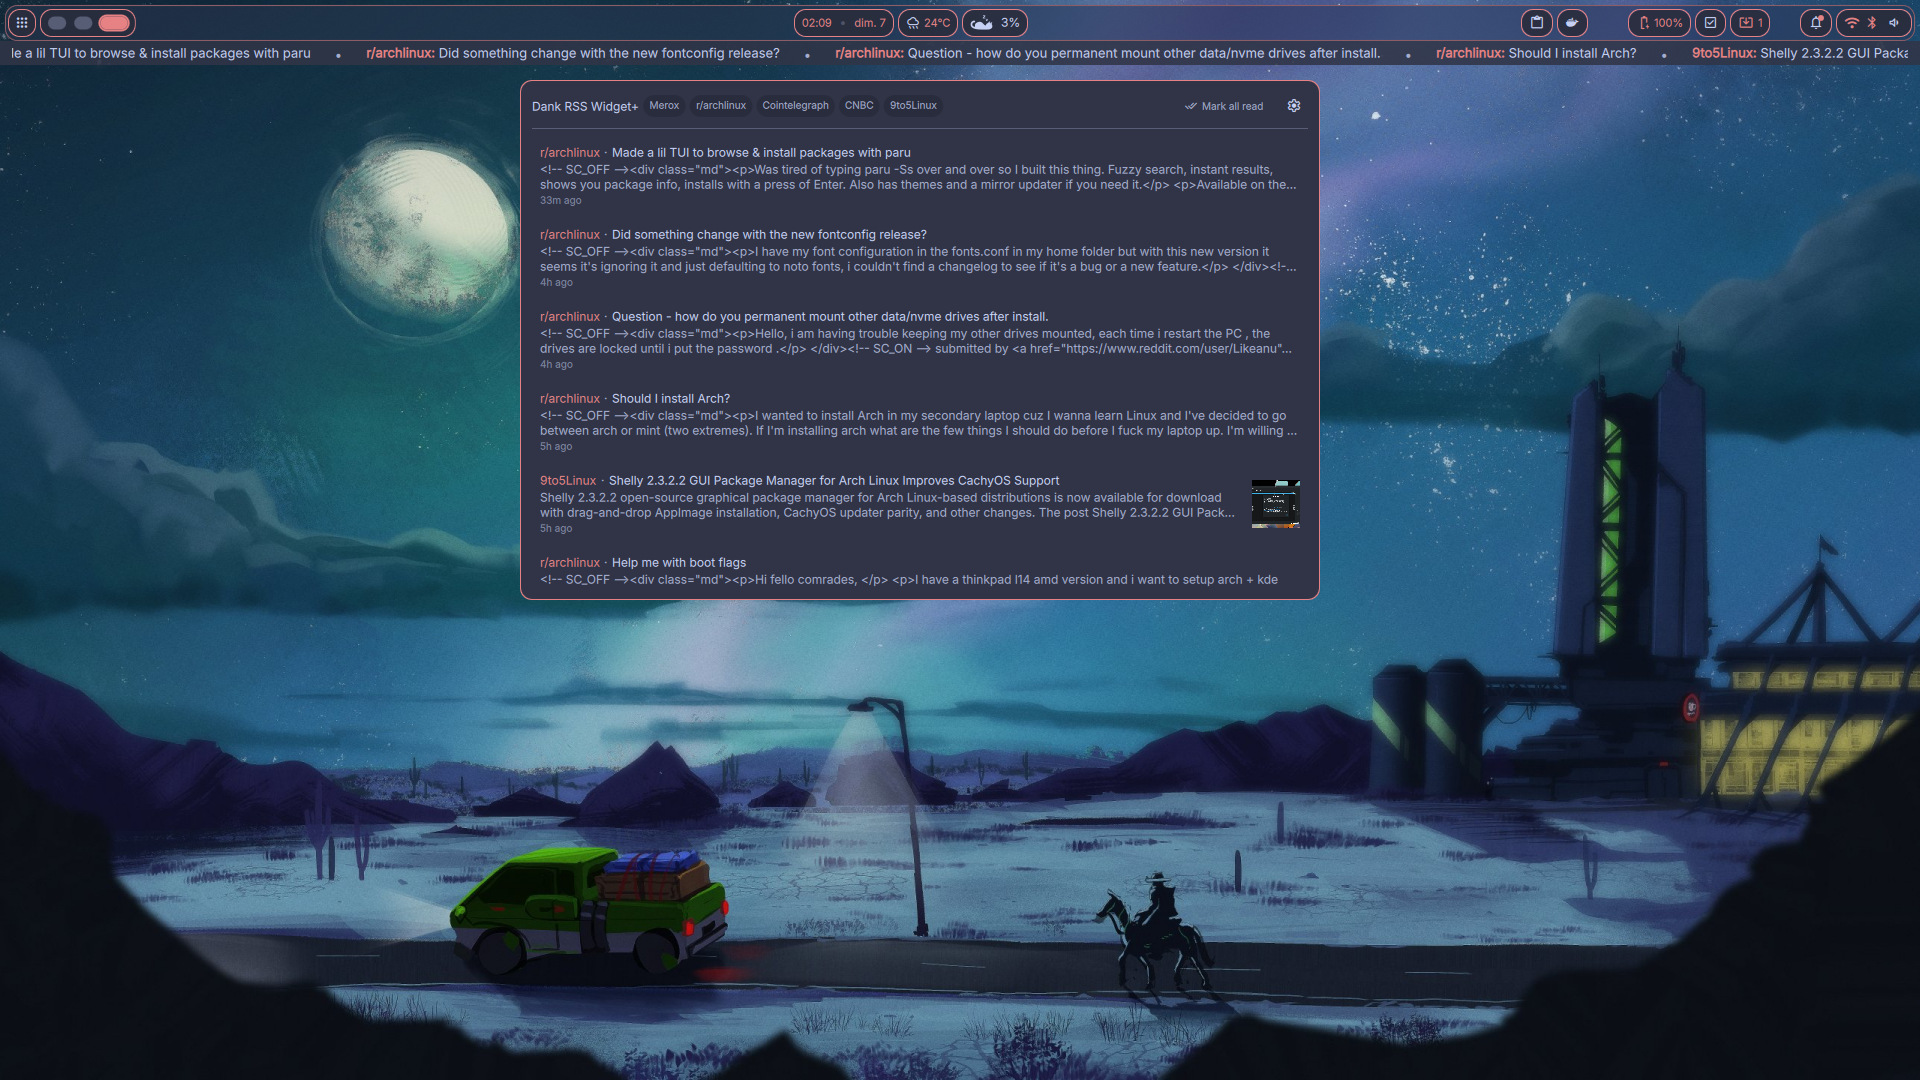The width and height of the screenshot is (1920, 1080).
Task: Open the clipboard history icon
Action: [1537, 23]
